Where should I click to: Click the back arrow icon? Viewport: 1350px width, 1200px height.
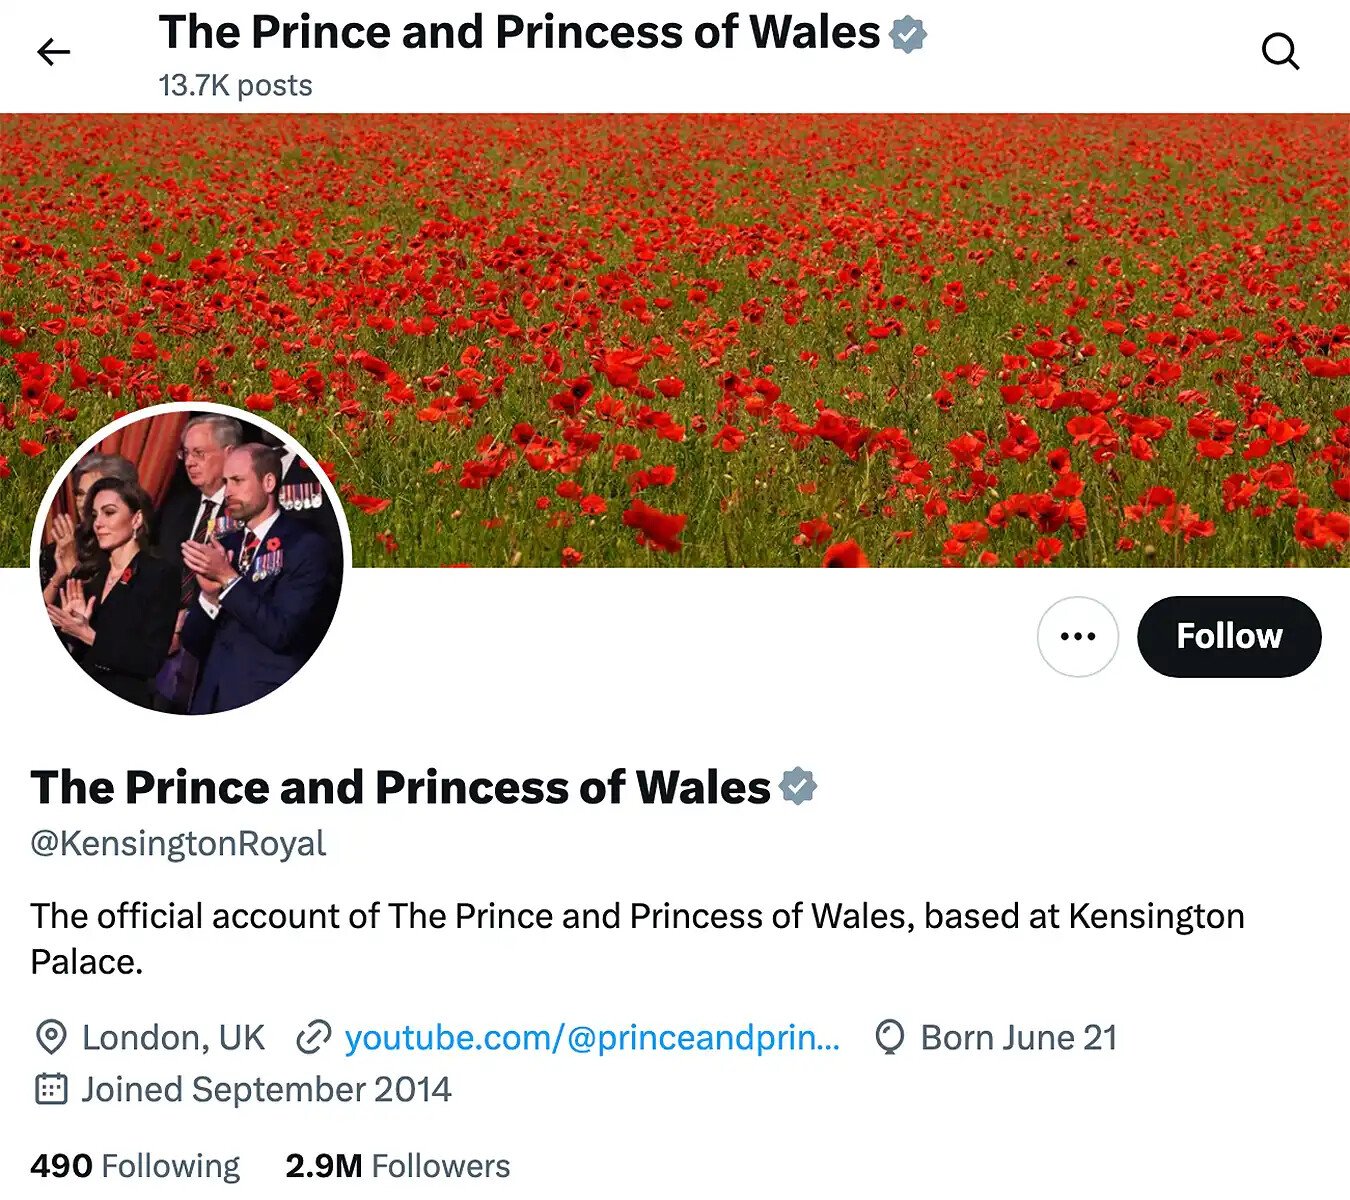(53, 52)
